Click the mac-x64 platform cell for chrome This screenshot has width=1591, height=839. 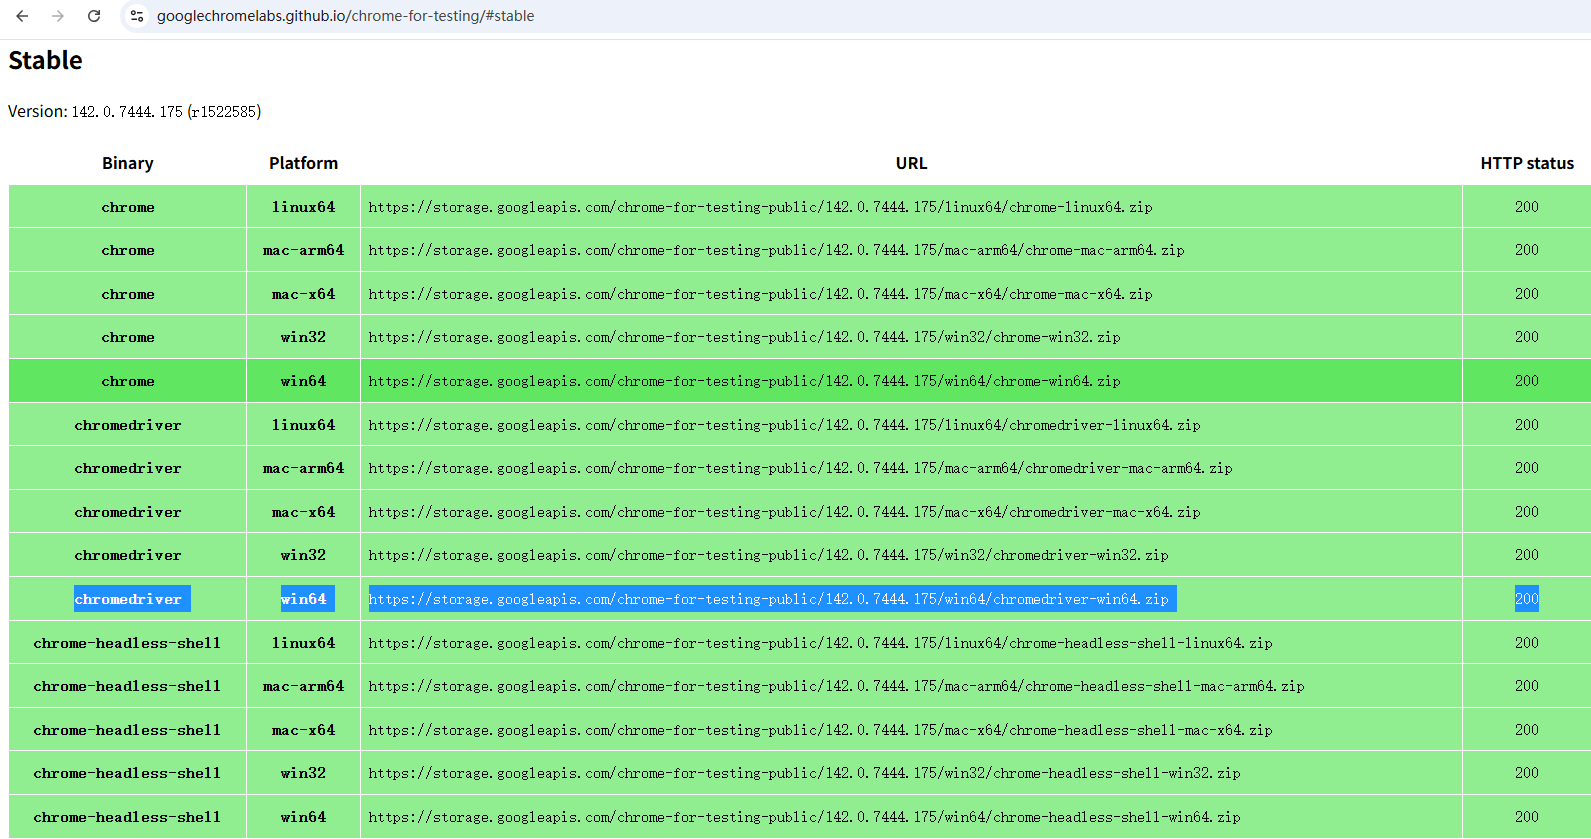(x=303, y=294)
